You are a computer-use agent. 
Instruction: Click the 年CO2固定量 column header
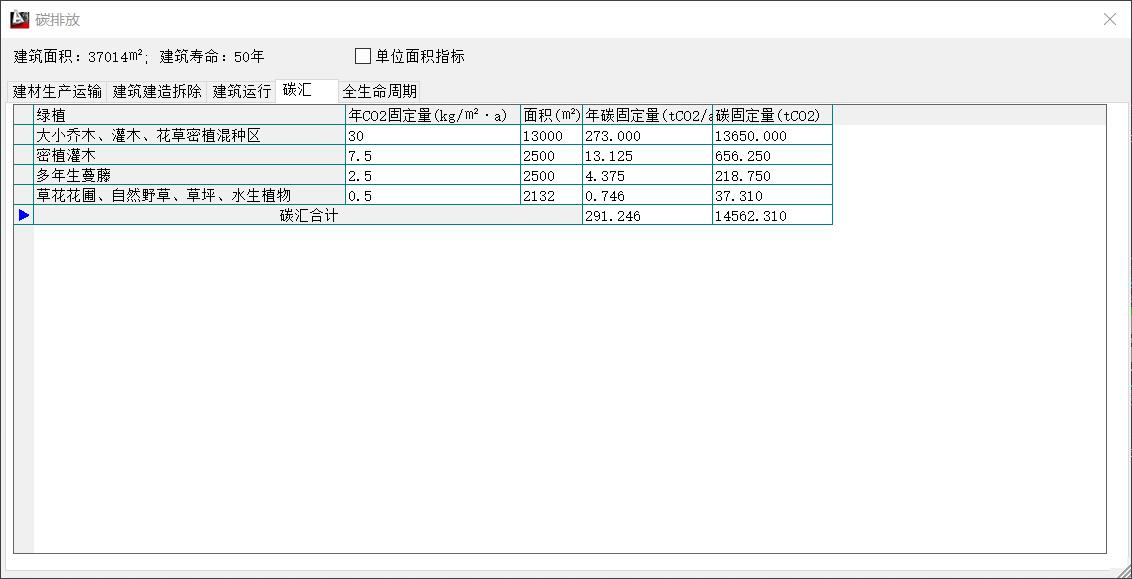point(432,115)
